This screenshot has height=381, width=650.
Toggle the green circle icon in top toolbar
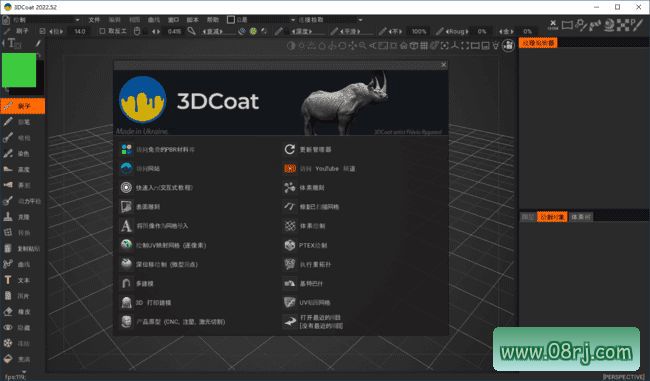pos(253,31)
